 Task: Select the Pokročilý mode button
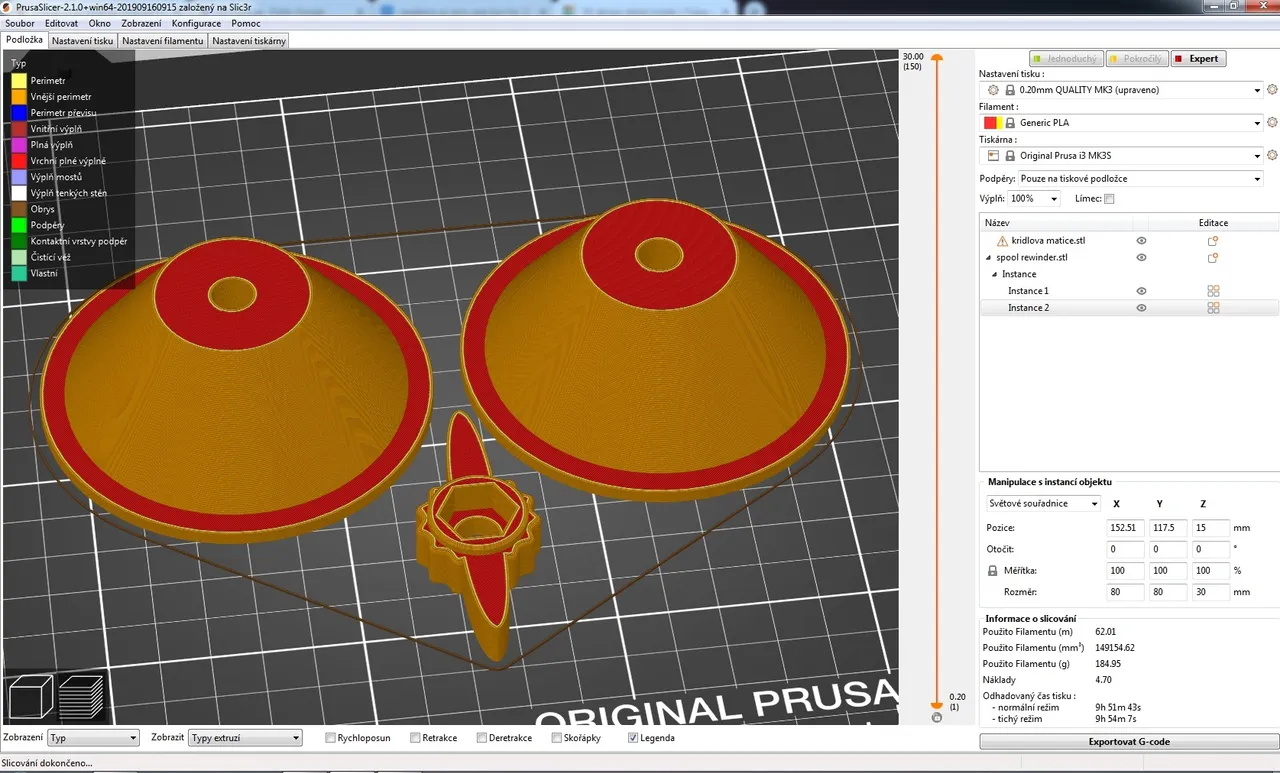(x=1137, y=59)
